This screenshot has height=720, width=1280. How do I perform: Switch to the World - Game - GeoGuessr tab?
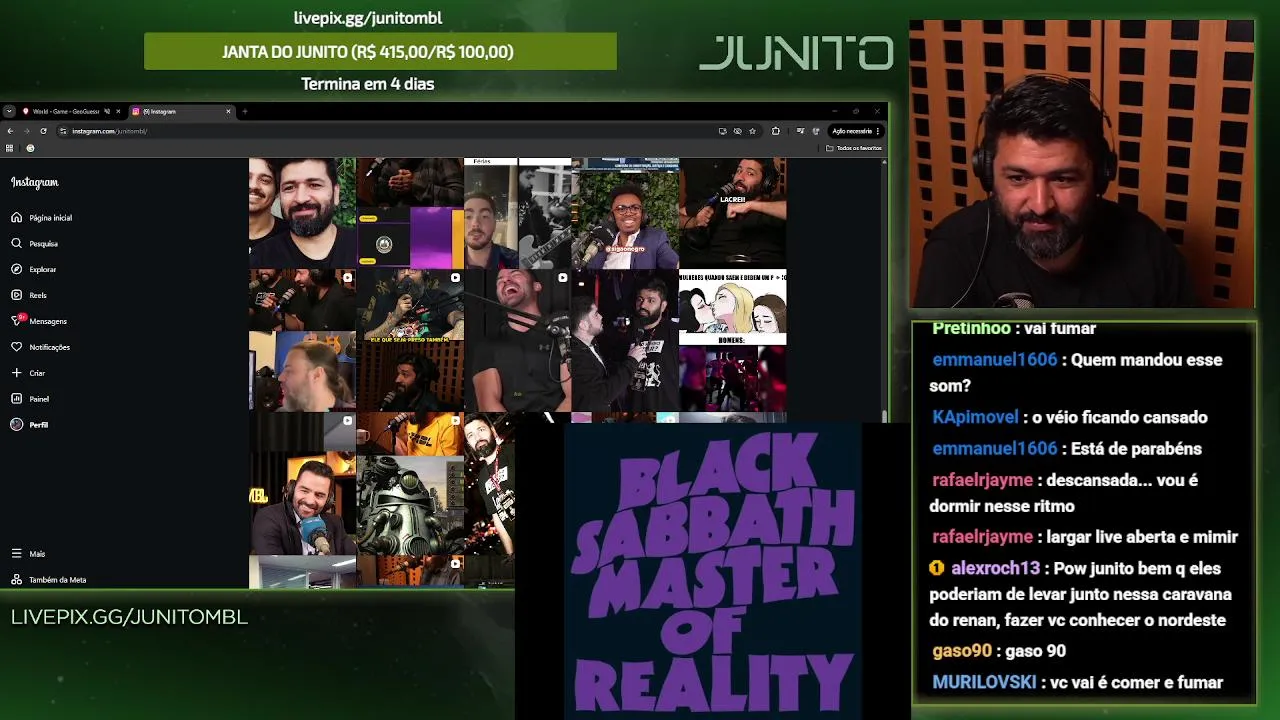(x=66, y=111)
